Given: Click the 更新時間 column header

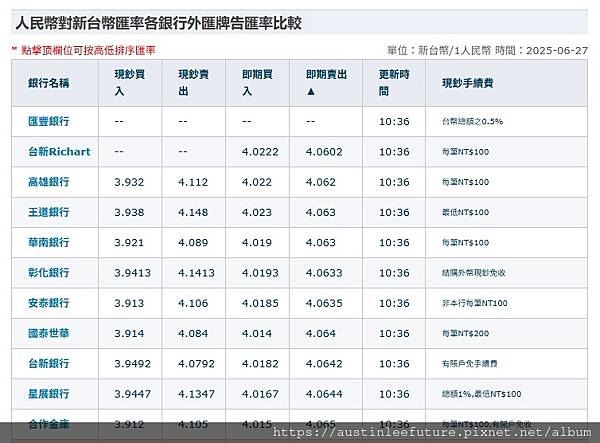Looking at the screenshot, I should [x=394, y=83].
